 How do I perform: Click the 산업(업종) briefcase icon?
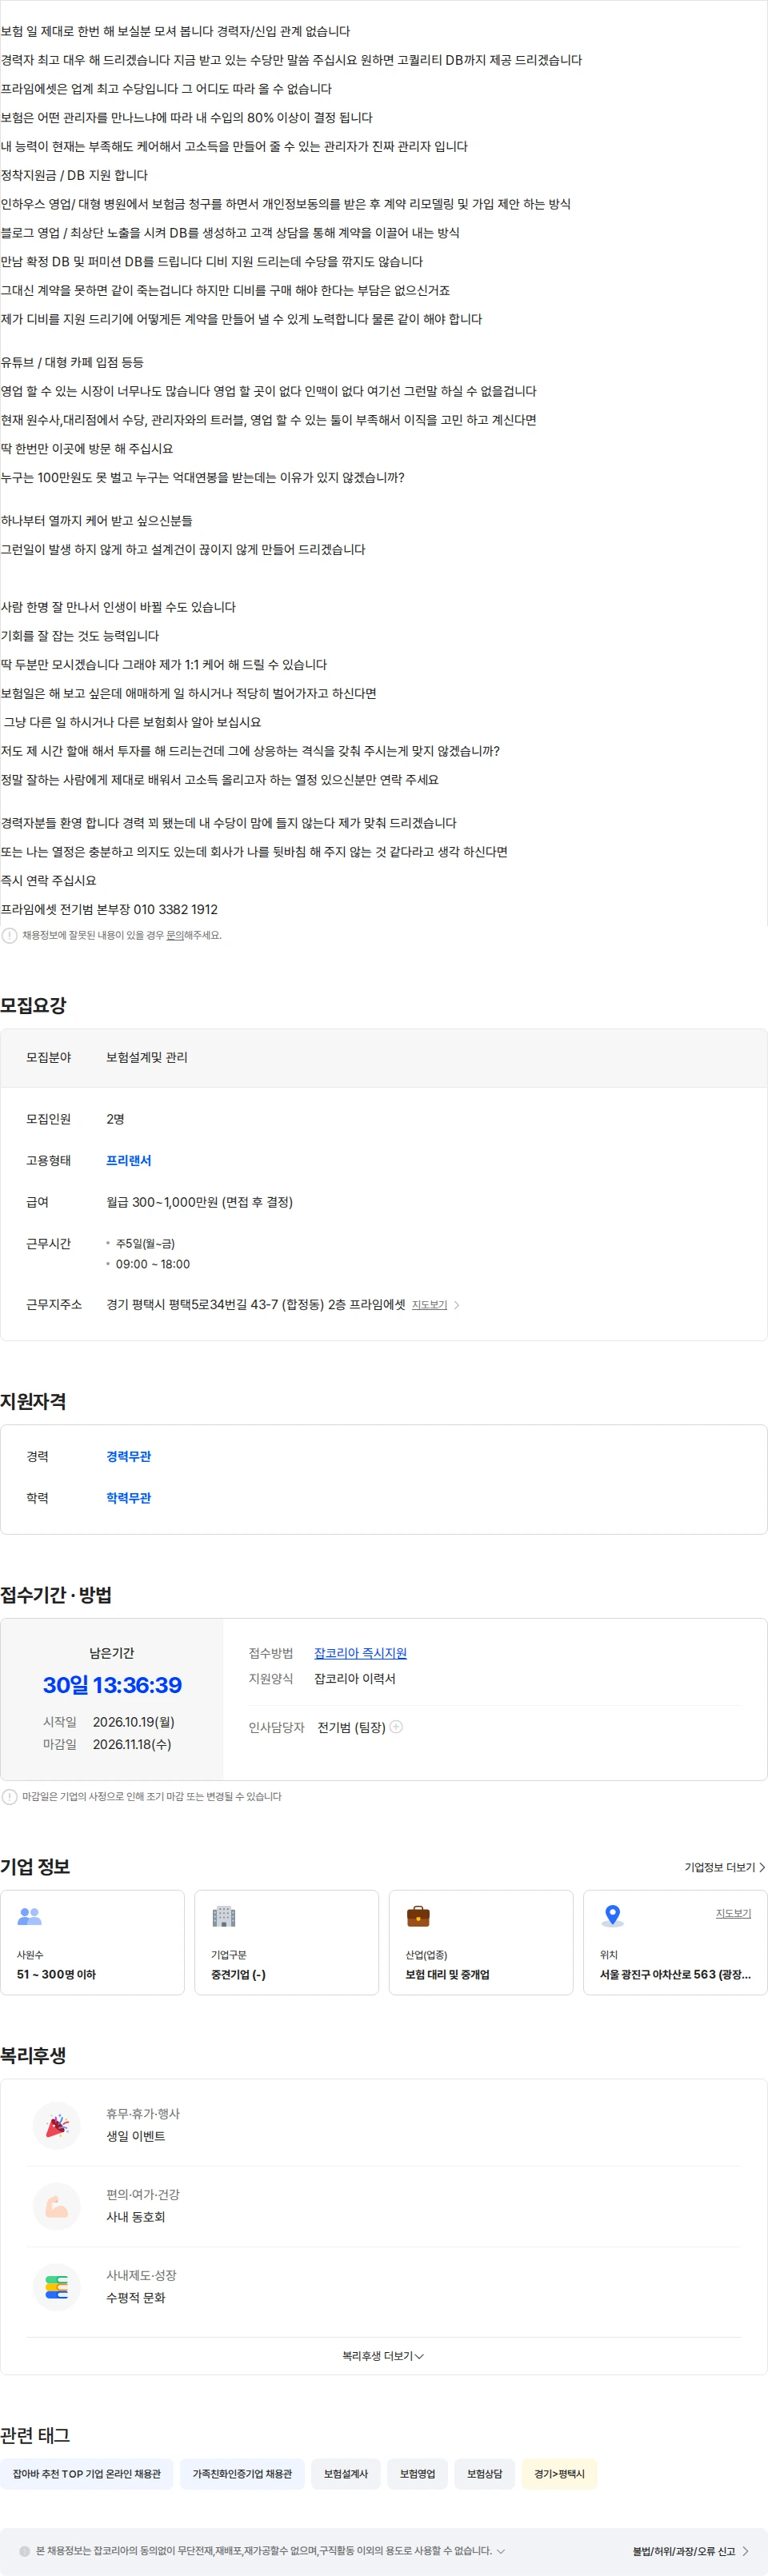coord(418,1916)
